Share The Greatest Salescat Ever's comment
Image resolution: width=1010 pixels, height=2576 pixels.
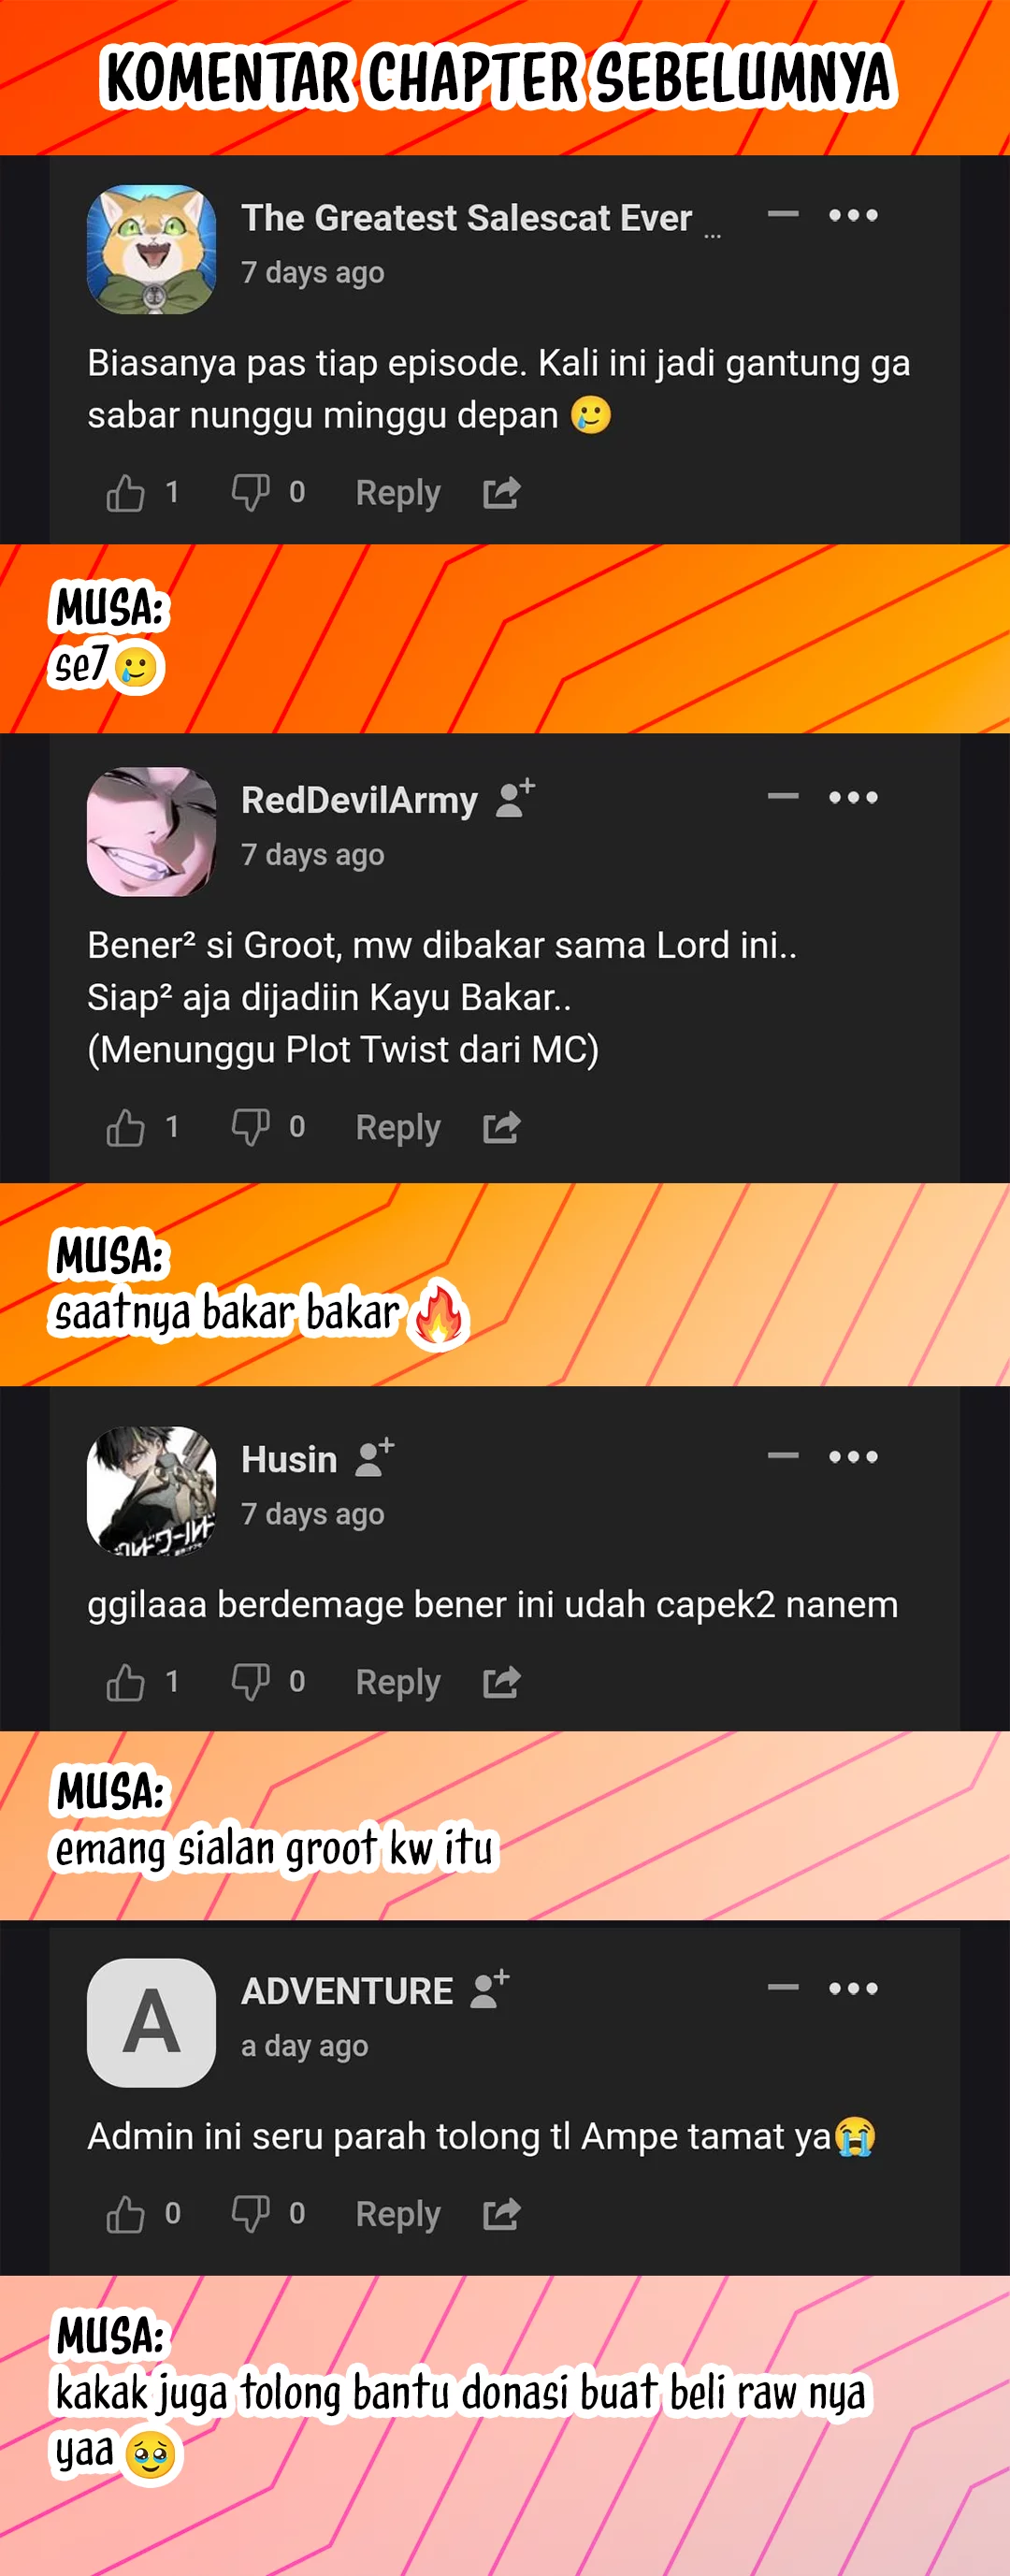click(501, 493)
